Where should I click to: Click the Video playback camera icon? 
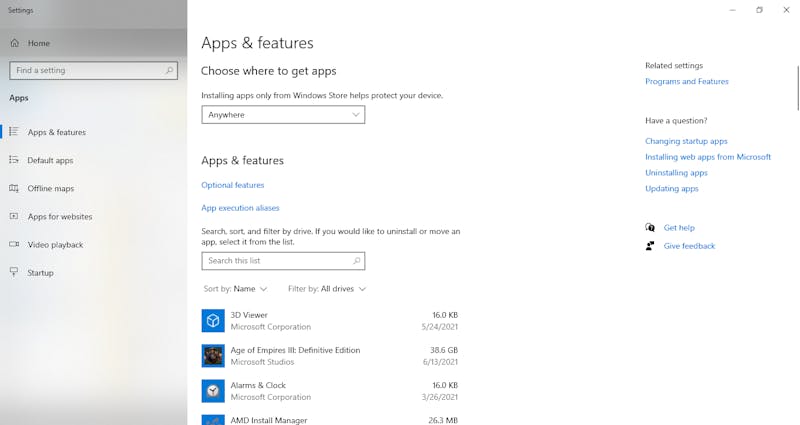pos(14,244)
